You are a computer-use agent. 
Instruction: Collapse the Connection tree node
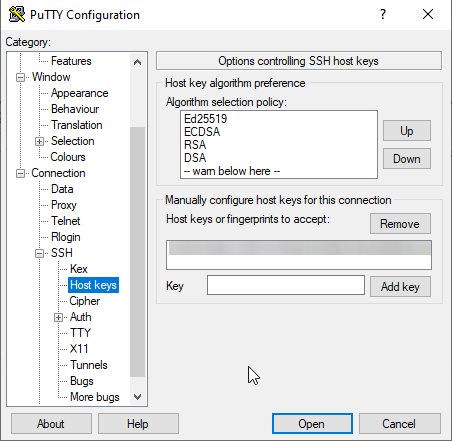pos(20,173)
